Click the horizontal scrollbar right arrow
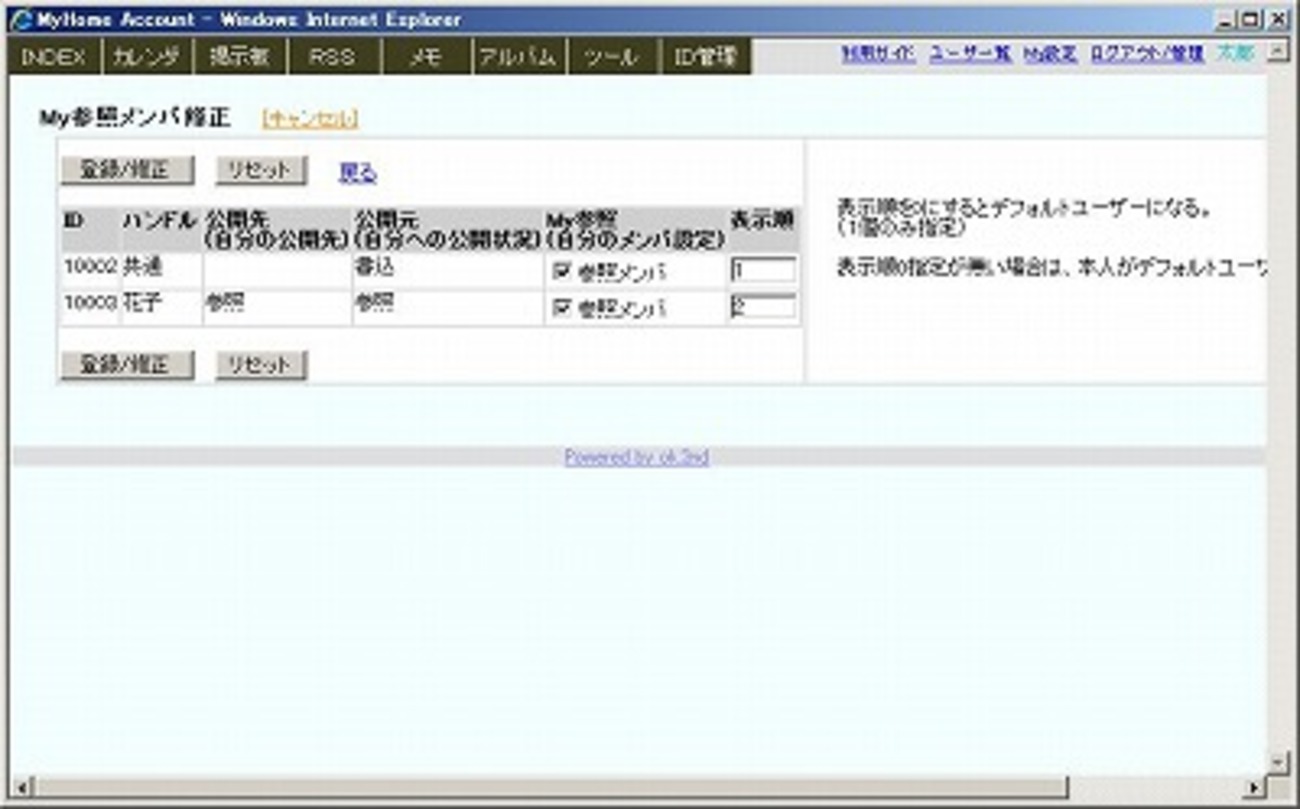The width and height of the screenshot is (1300, 809). (1254, 786)
